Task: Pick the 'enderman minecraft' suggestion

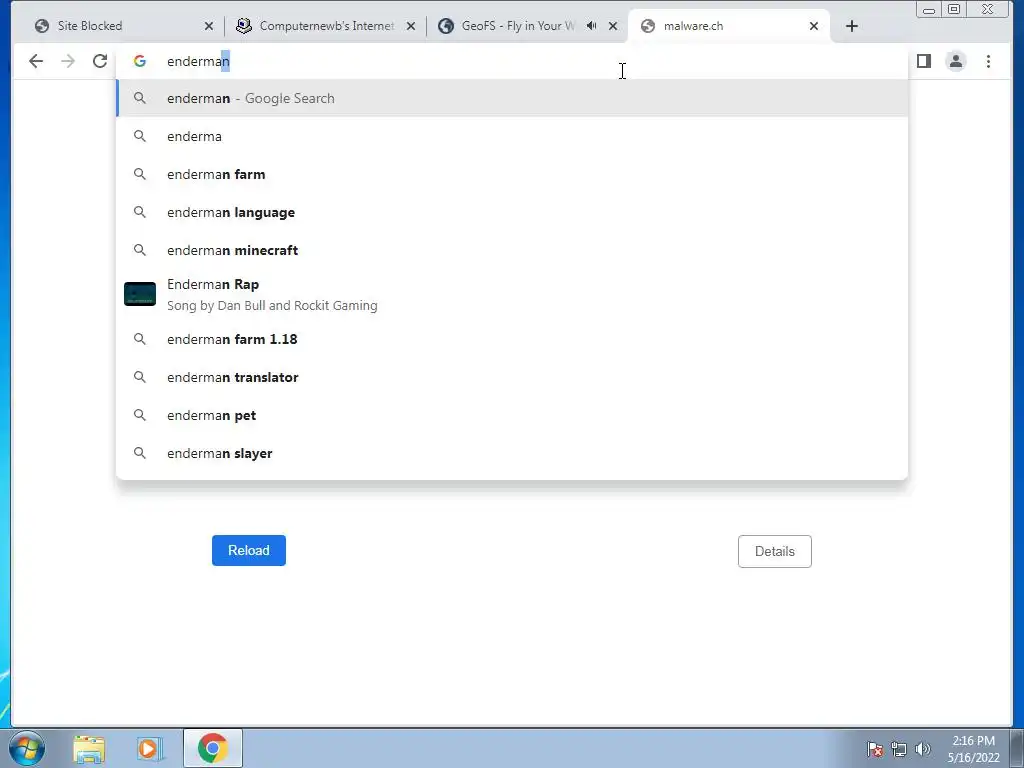Action: point(512,250)
